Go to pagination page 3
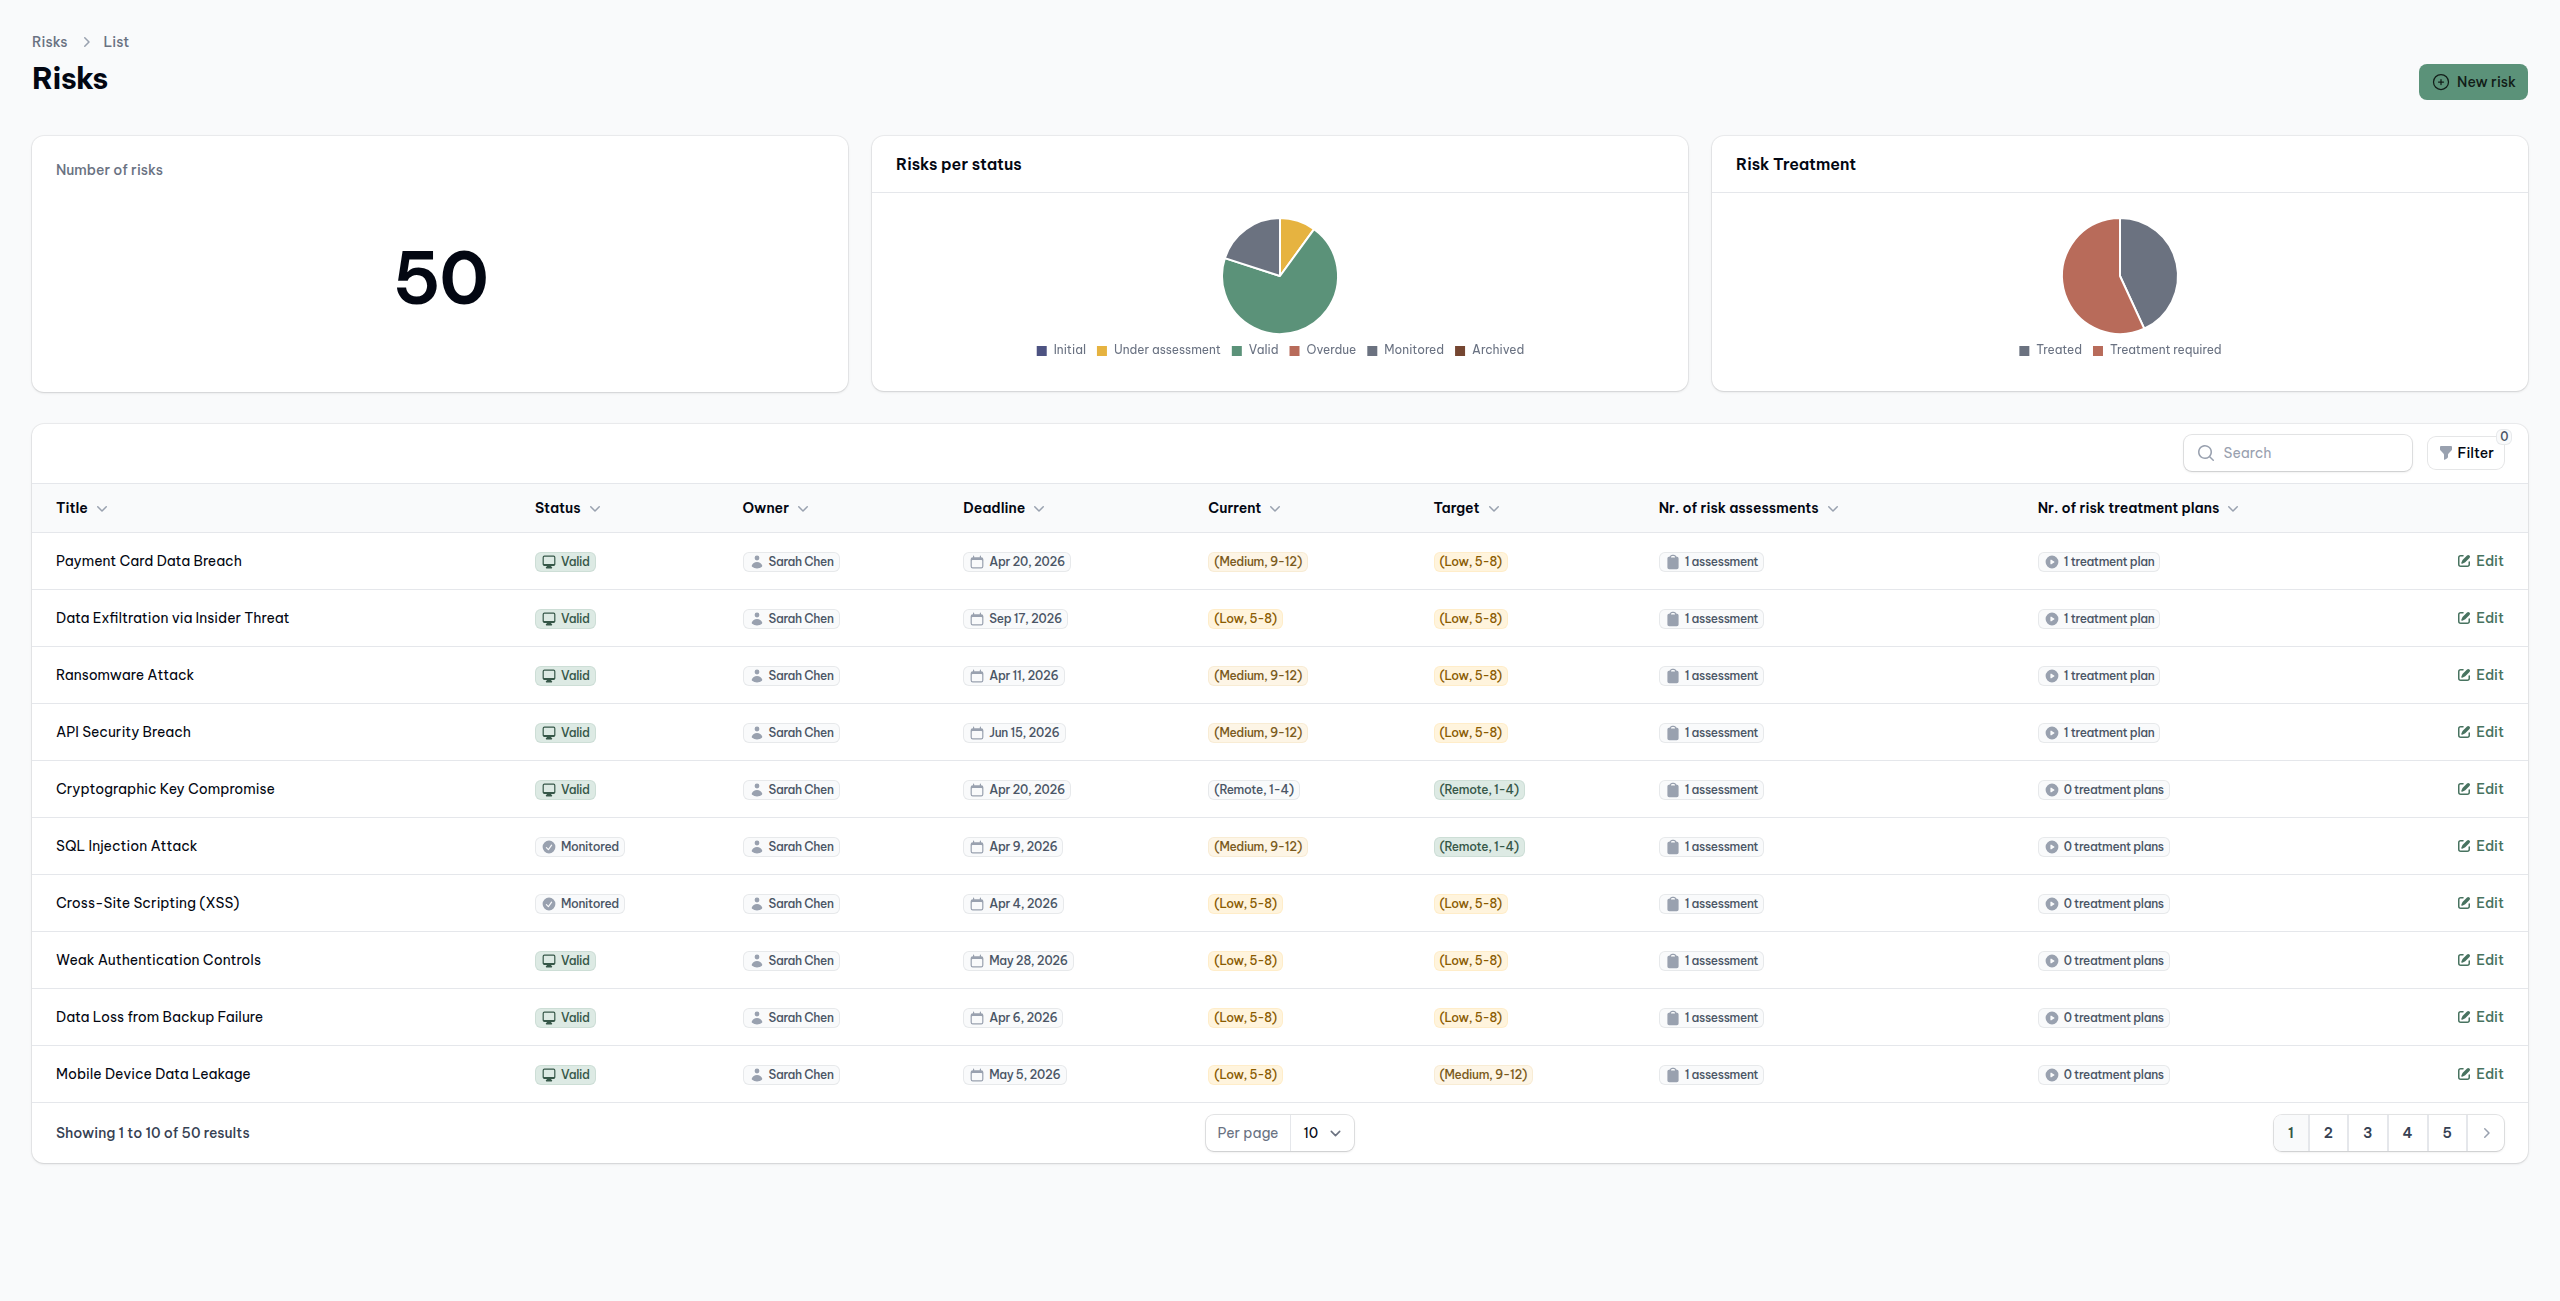This screenshot has width=2560, height=1301. [2367, 1133]
